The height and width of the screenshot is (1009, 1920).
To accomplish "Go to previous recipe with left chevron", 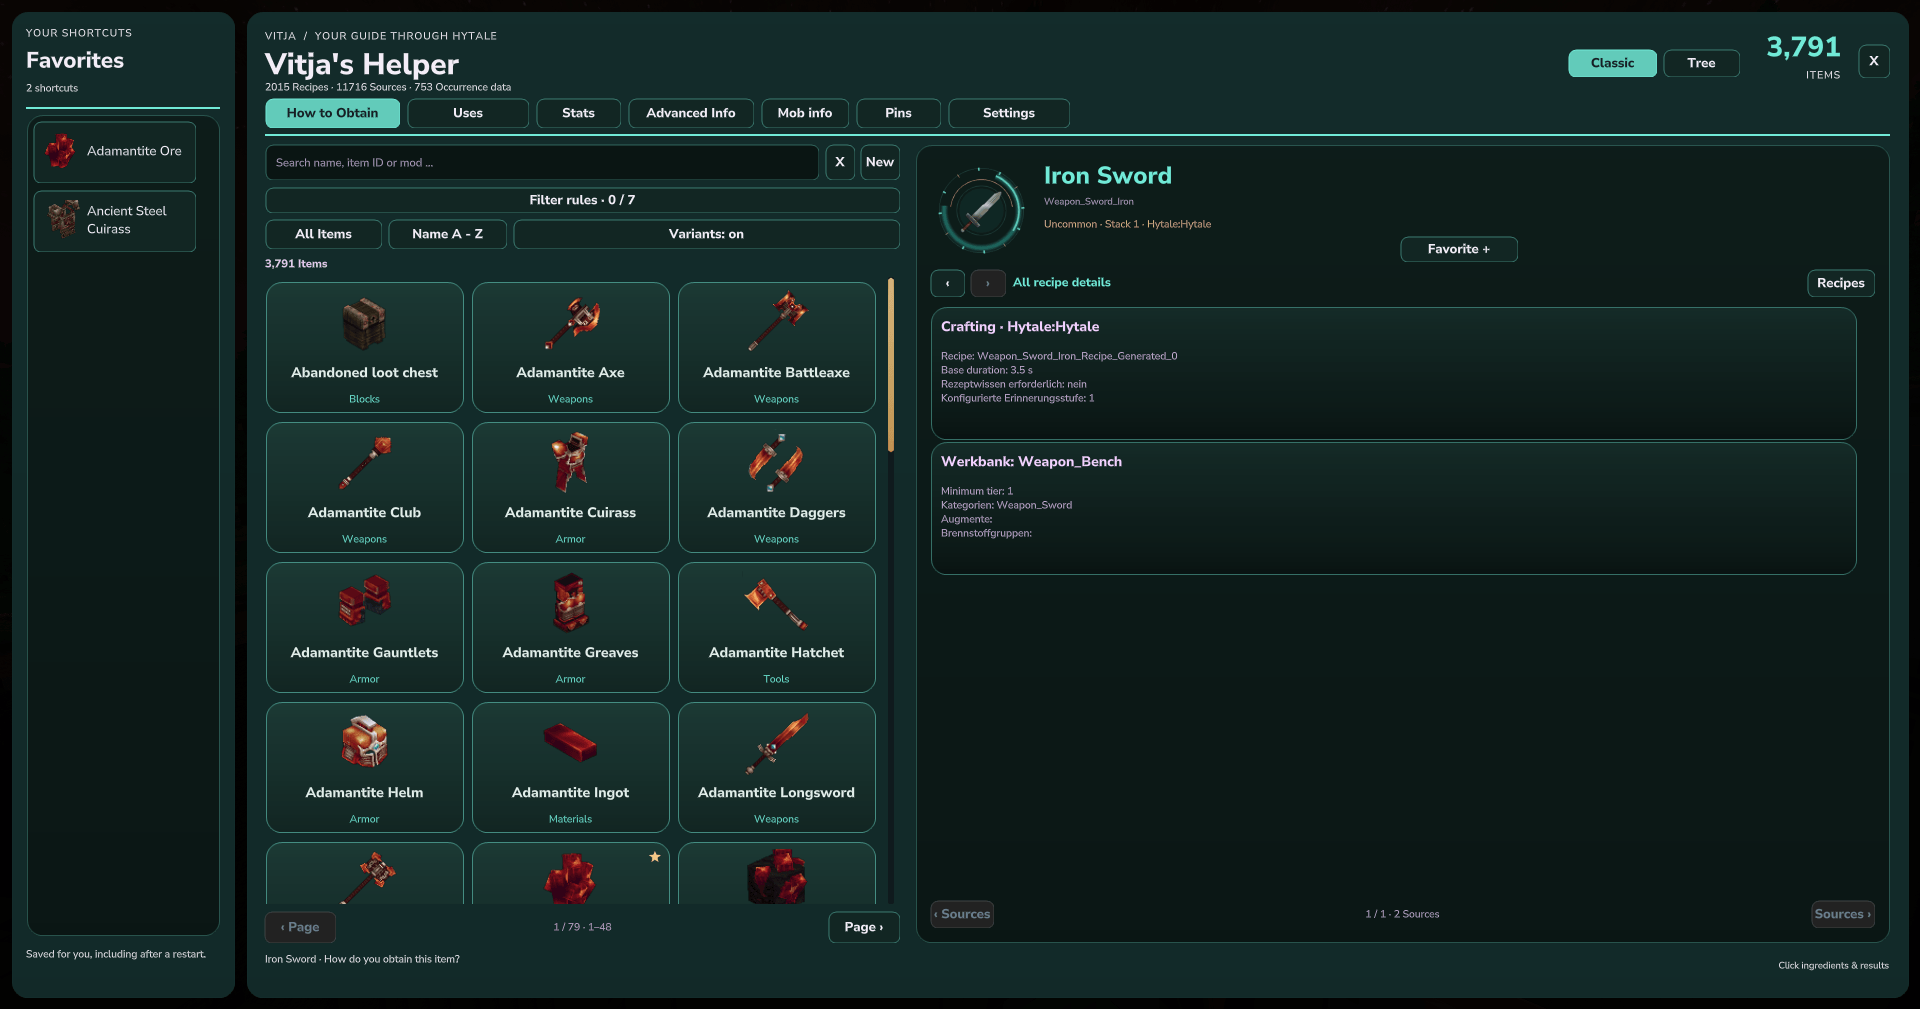I will point(947,283).
